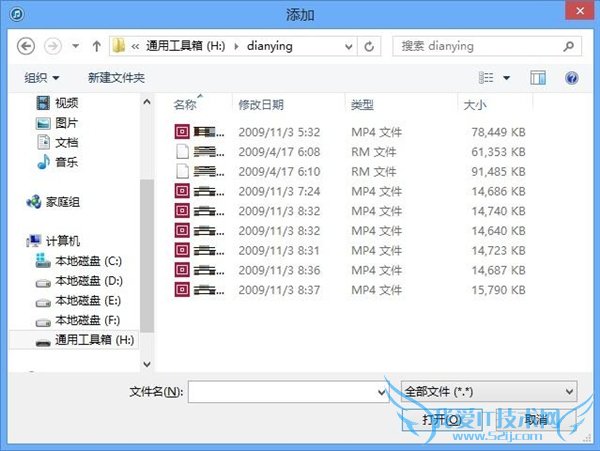The width and height of the screenshot is (600, 451).
Task: Select MP4 file sized 14,740 KB
Action: pos(350,211)
